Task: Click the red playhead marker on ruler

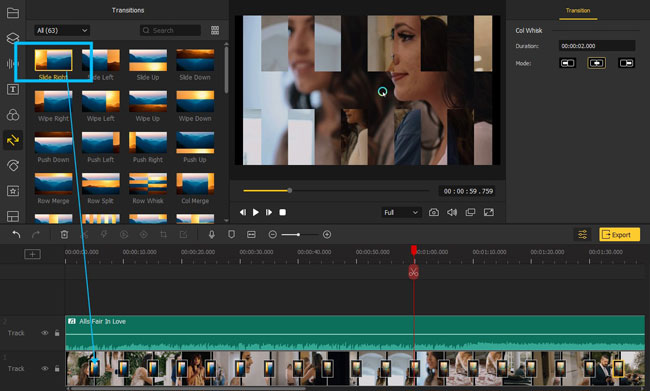Action: pos(414,250)
